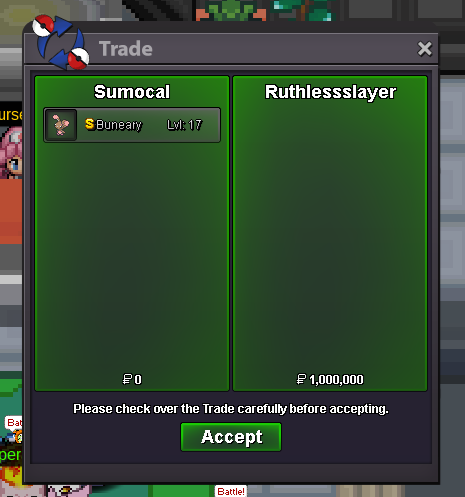Select the Buneary sprite thumbnail
This screenshot has height=497, width=465.
tap(61, 125)
